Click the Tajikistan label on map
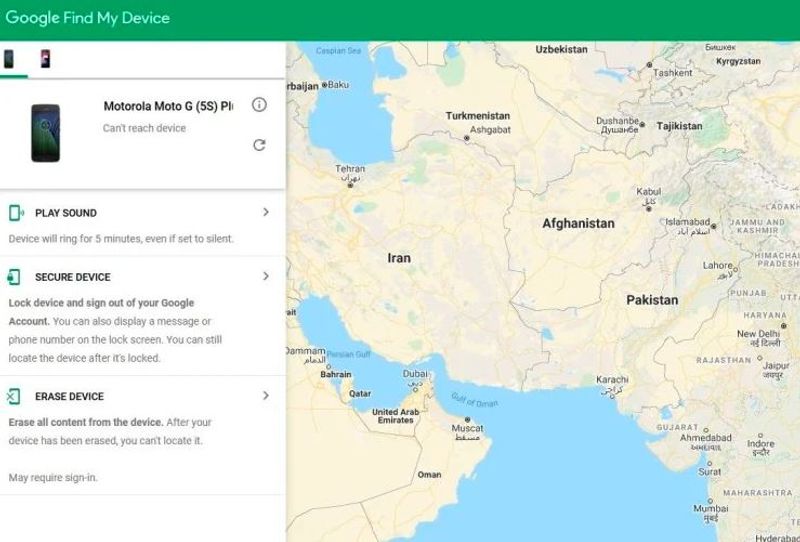 679,126
